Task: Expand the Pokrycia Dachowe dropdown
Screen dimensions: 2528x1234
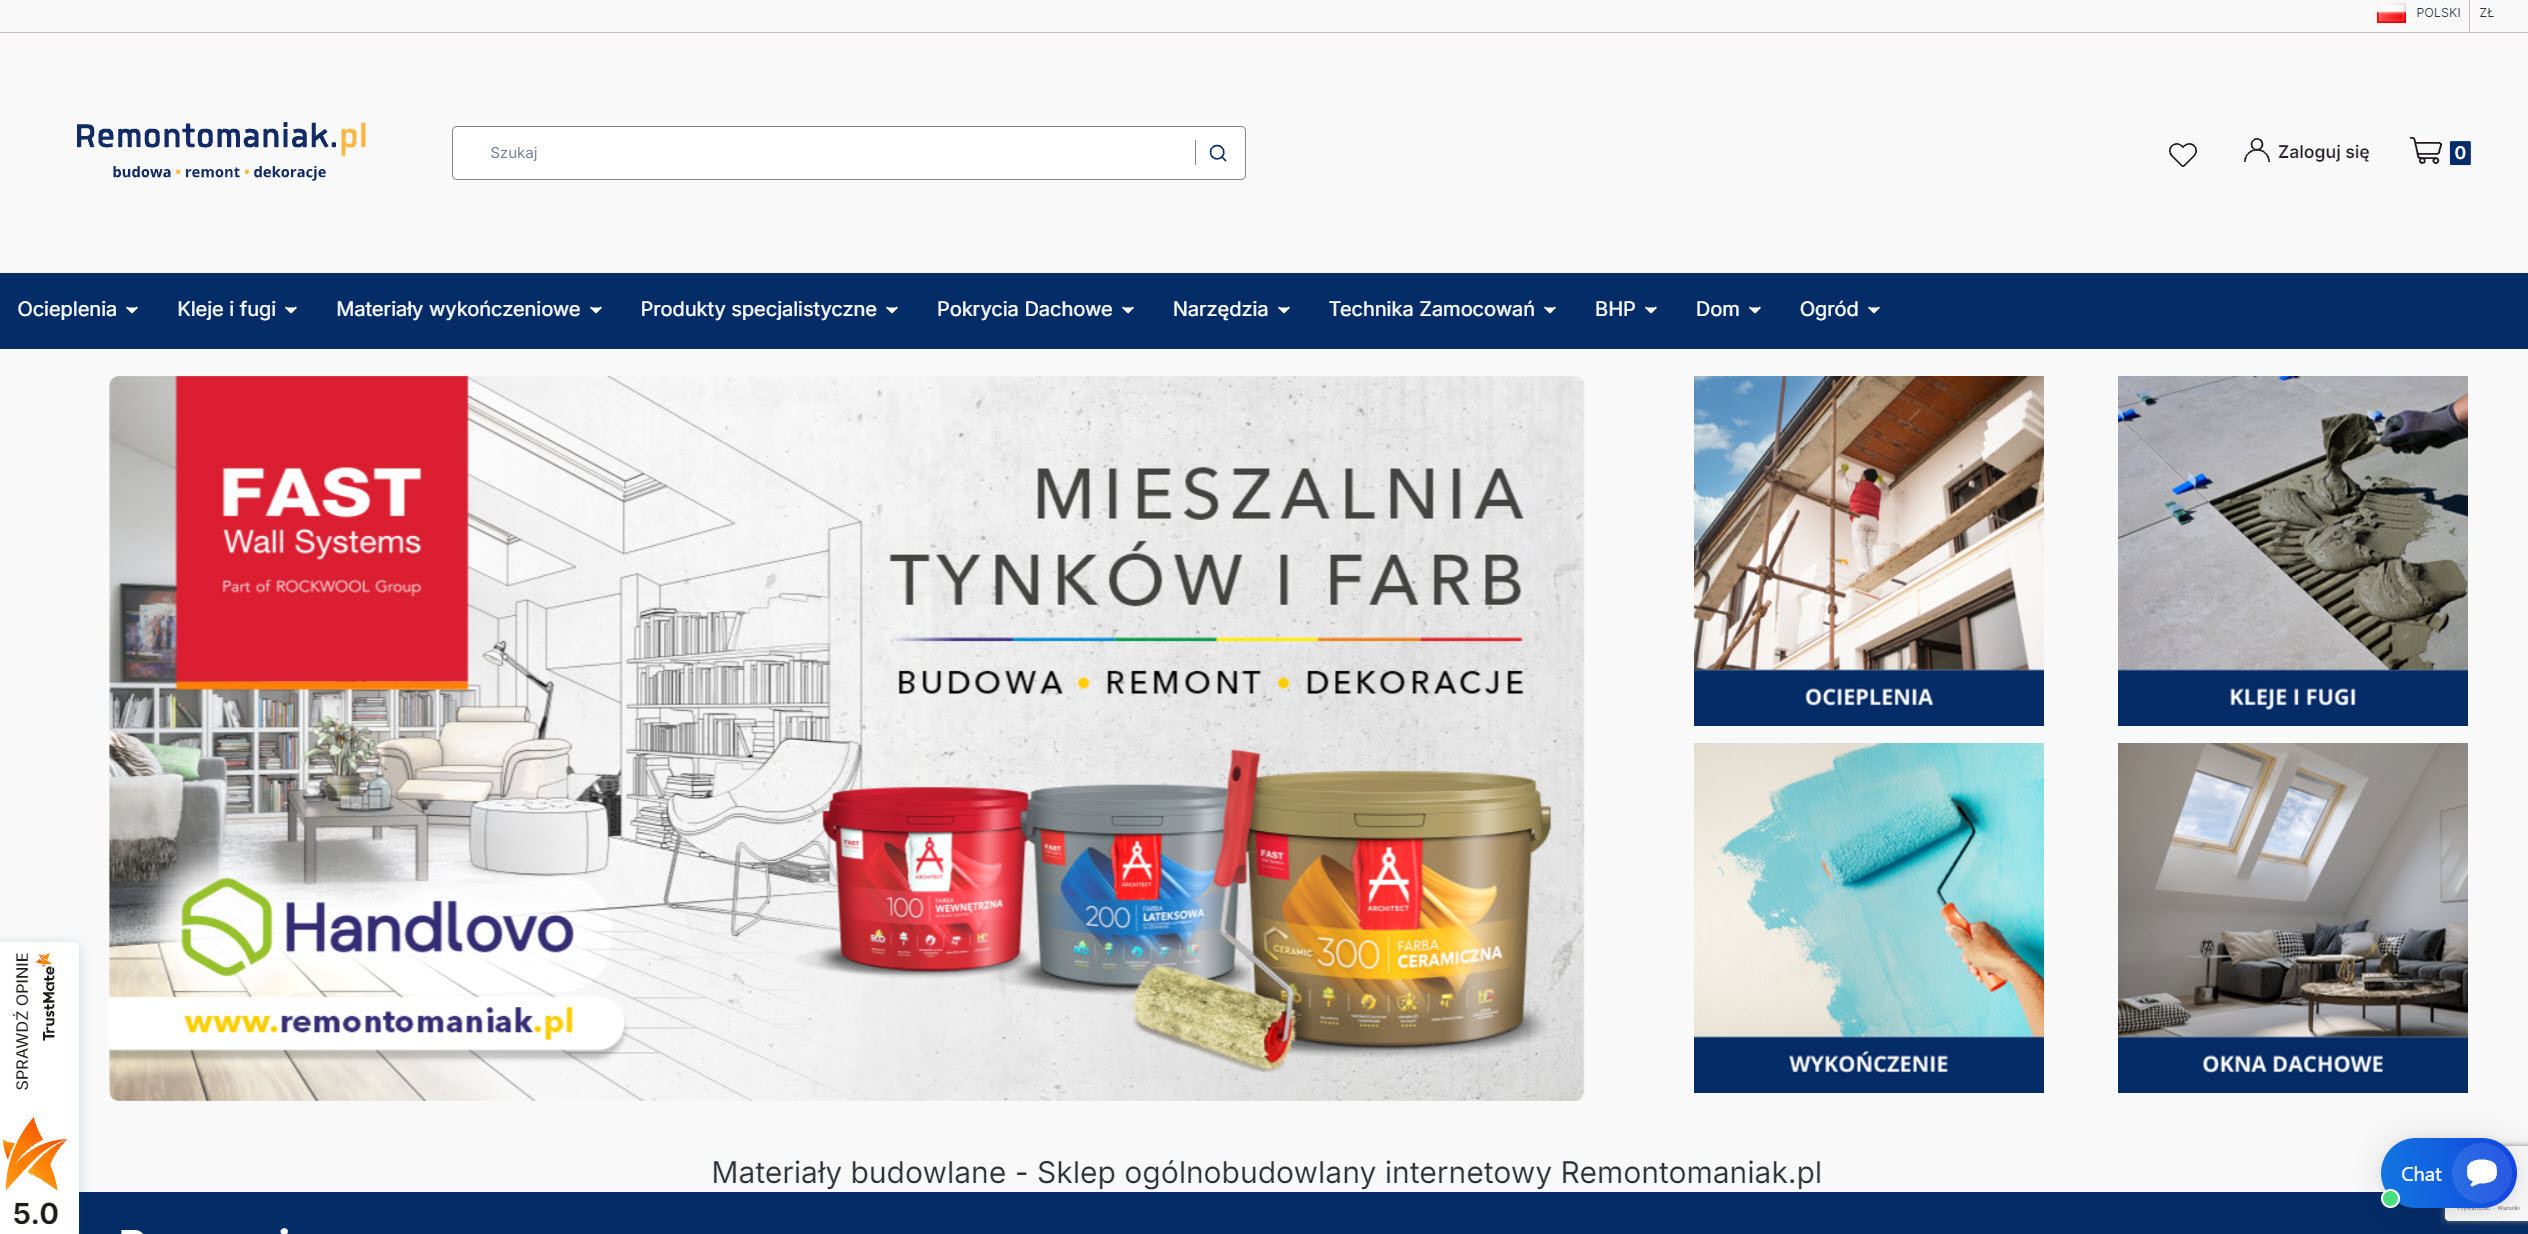Action: (1127, 311)
